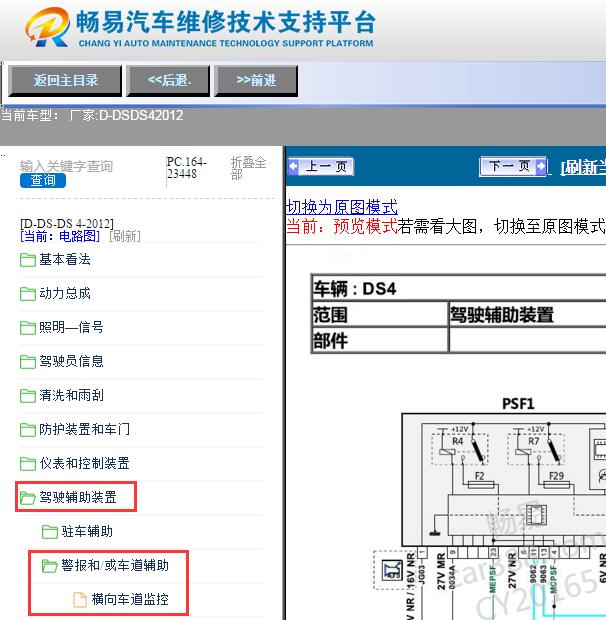
Task: Click the 厂家:D-DSDS42012 vehicle text
Action: 126,115
